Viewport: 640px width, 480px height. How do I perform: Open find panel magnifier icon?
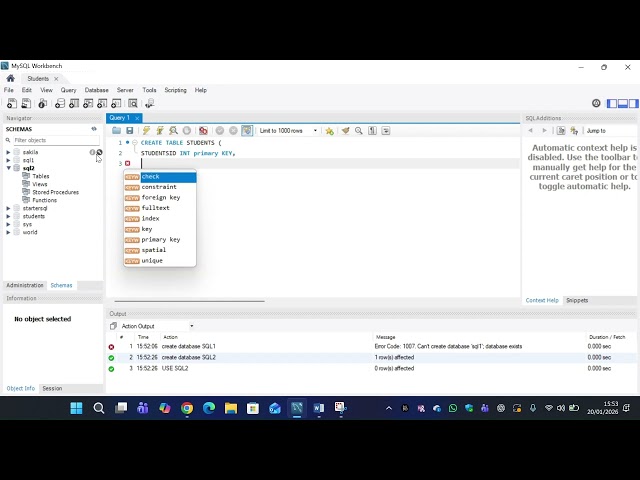pyautogui.click(x=358, y=131)
